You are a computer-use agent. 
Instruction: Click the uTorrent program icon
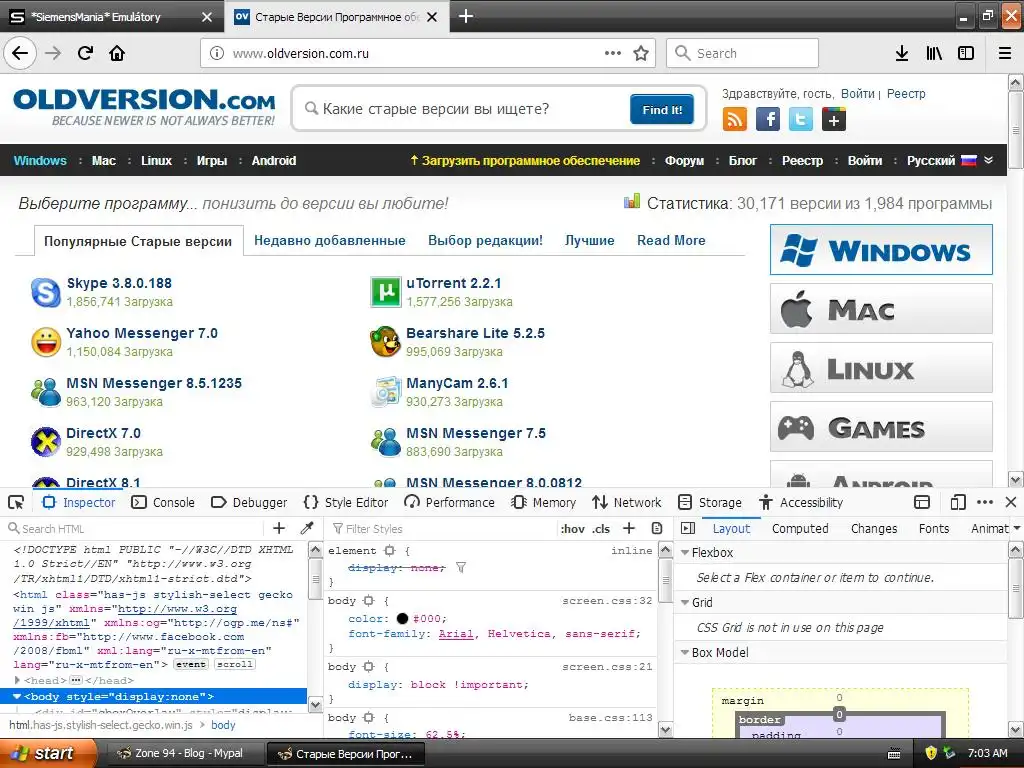385,292
